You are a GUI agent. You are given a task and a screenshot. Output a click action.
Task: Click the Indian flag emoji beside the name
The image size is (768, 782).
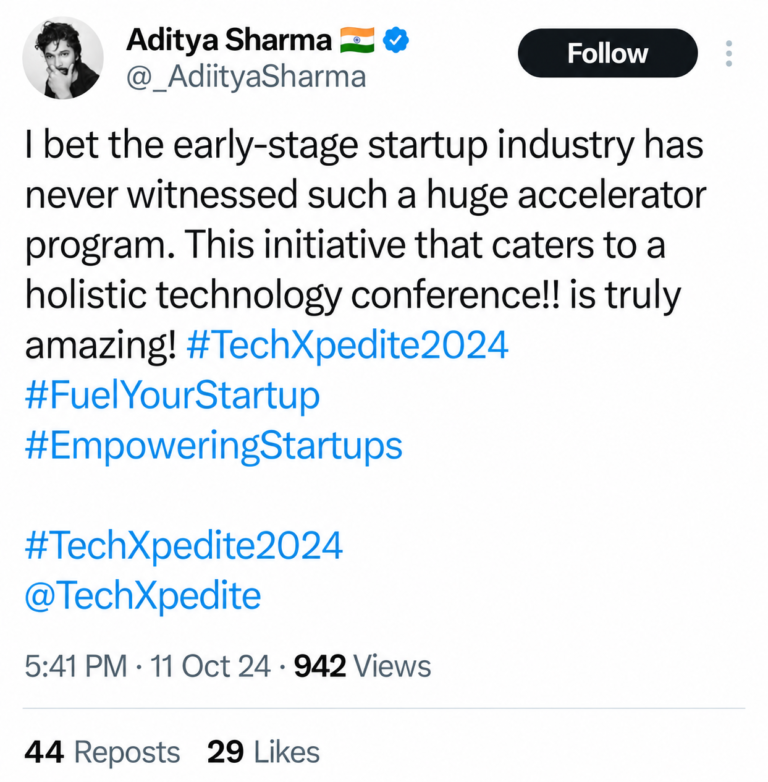coord(357,40)
